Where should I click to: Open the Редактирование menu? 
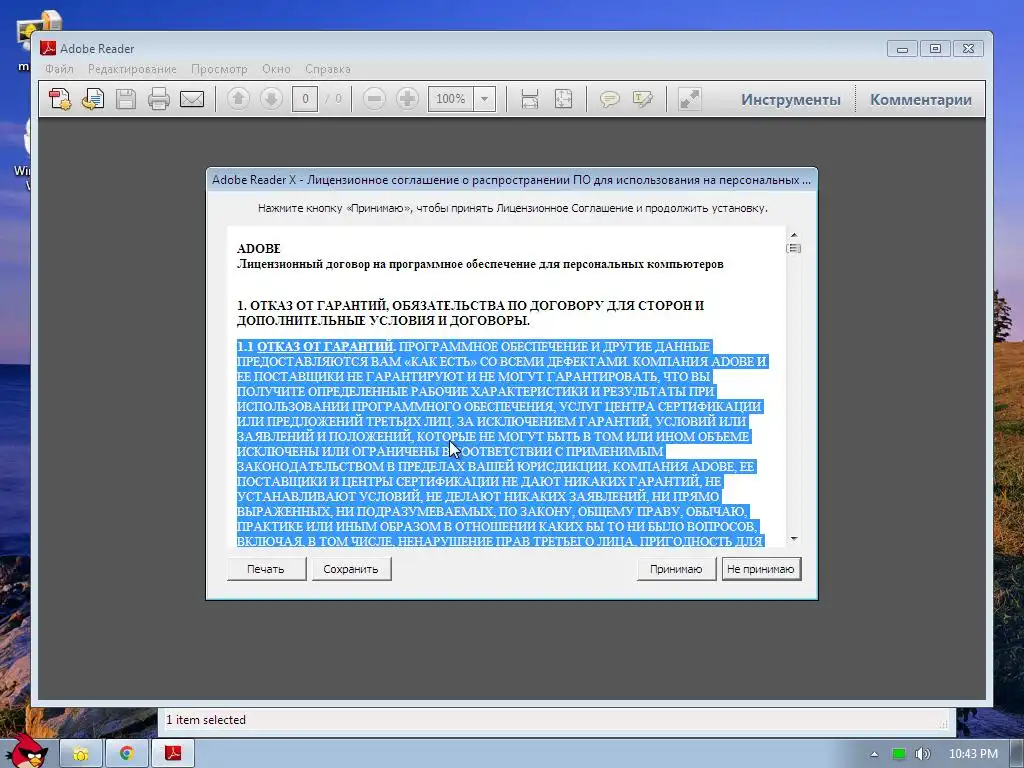[133, 69]
